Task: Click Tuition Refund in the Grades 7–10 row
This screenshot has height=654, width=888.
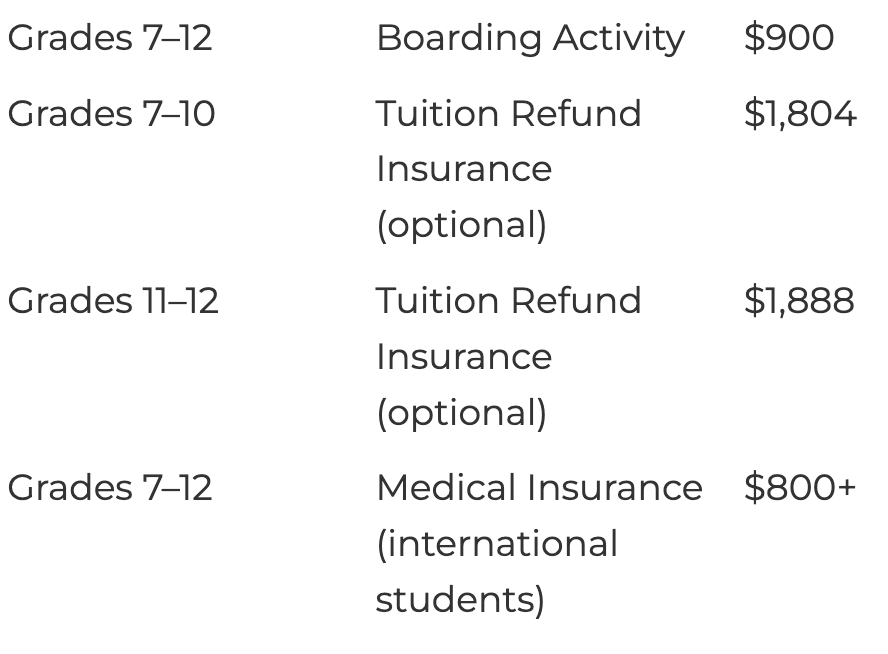Action: (x=509, y=113)
